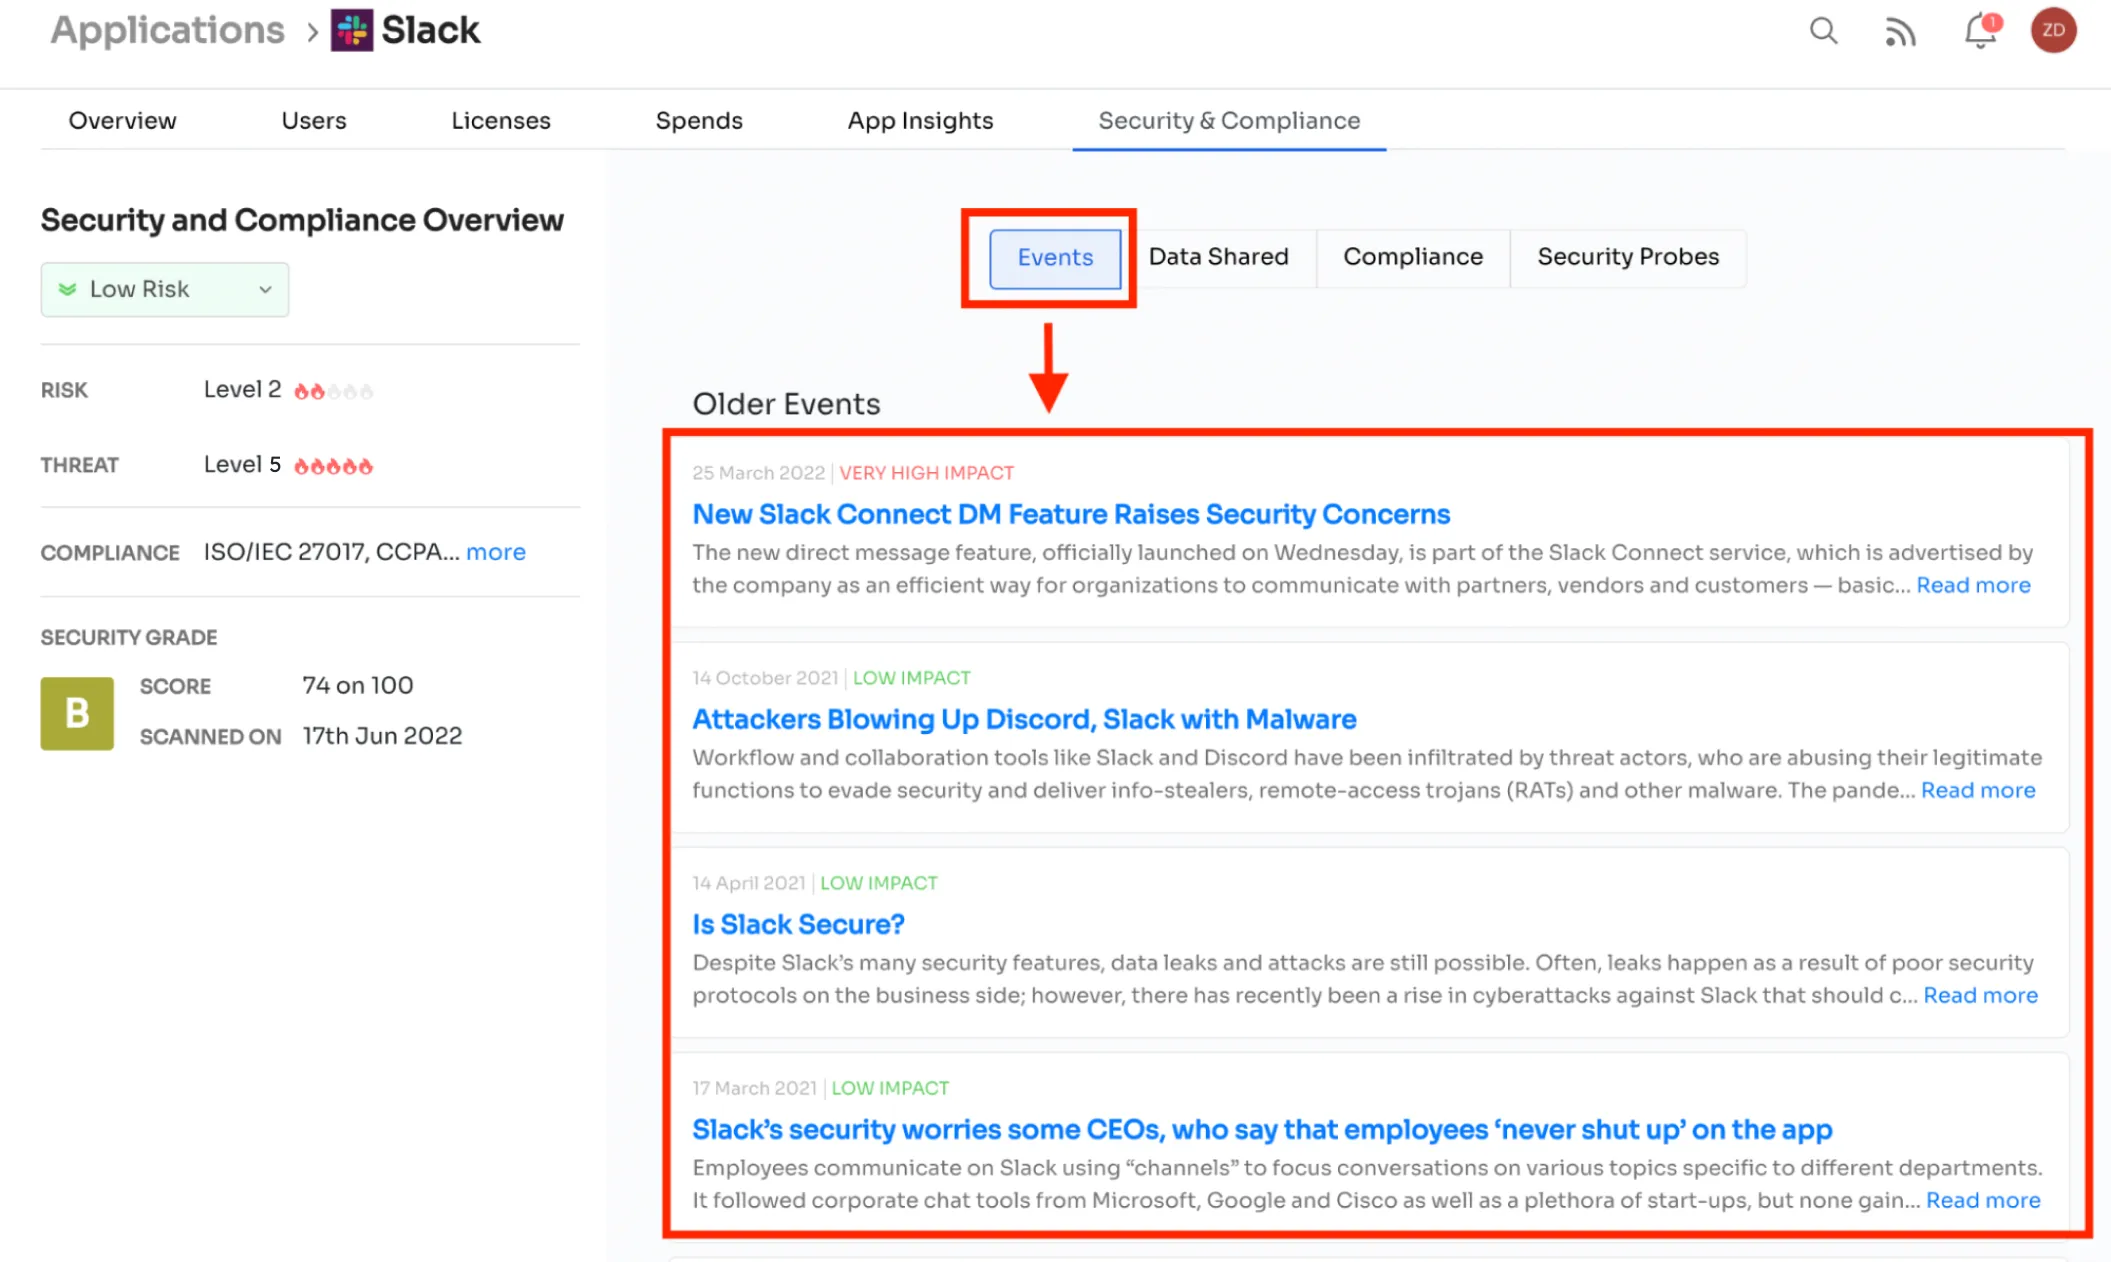Open the Users tab
The image size is (2111, 1262).
click(x=314, y=121)
